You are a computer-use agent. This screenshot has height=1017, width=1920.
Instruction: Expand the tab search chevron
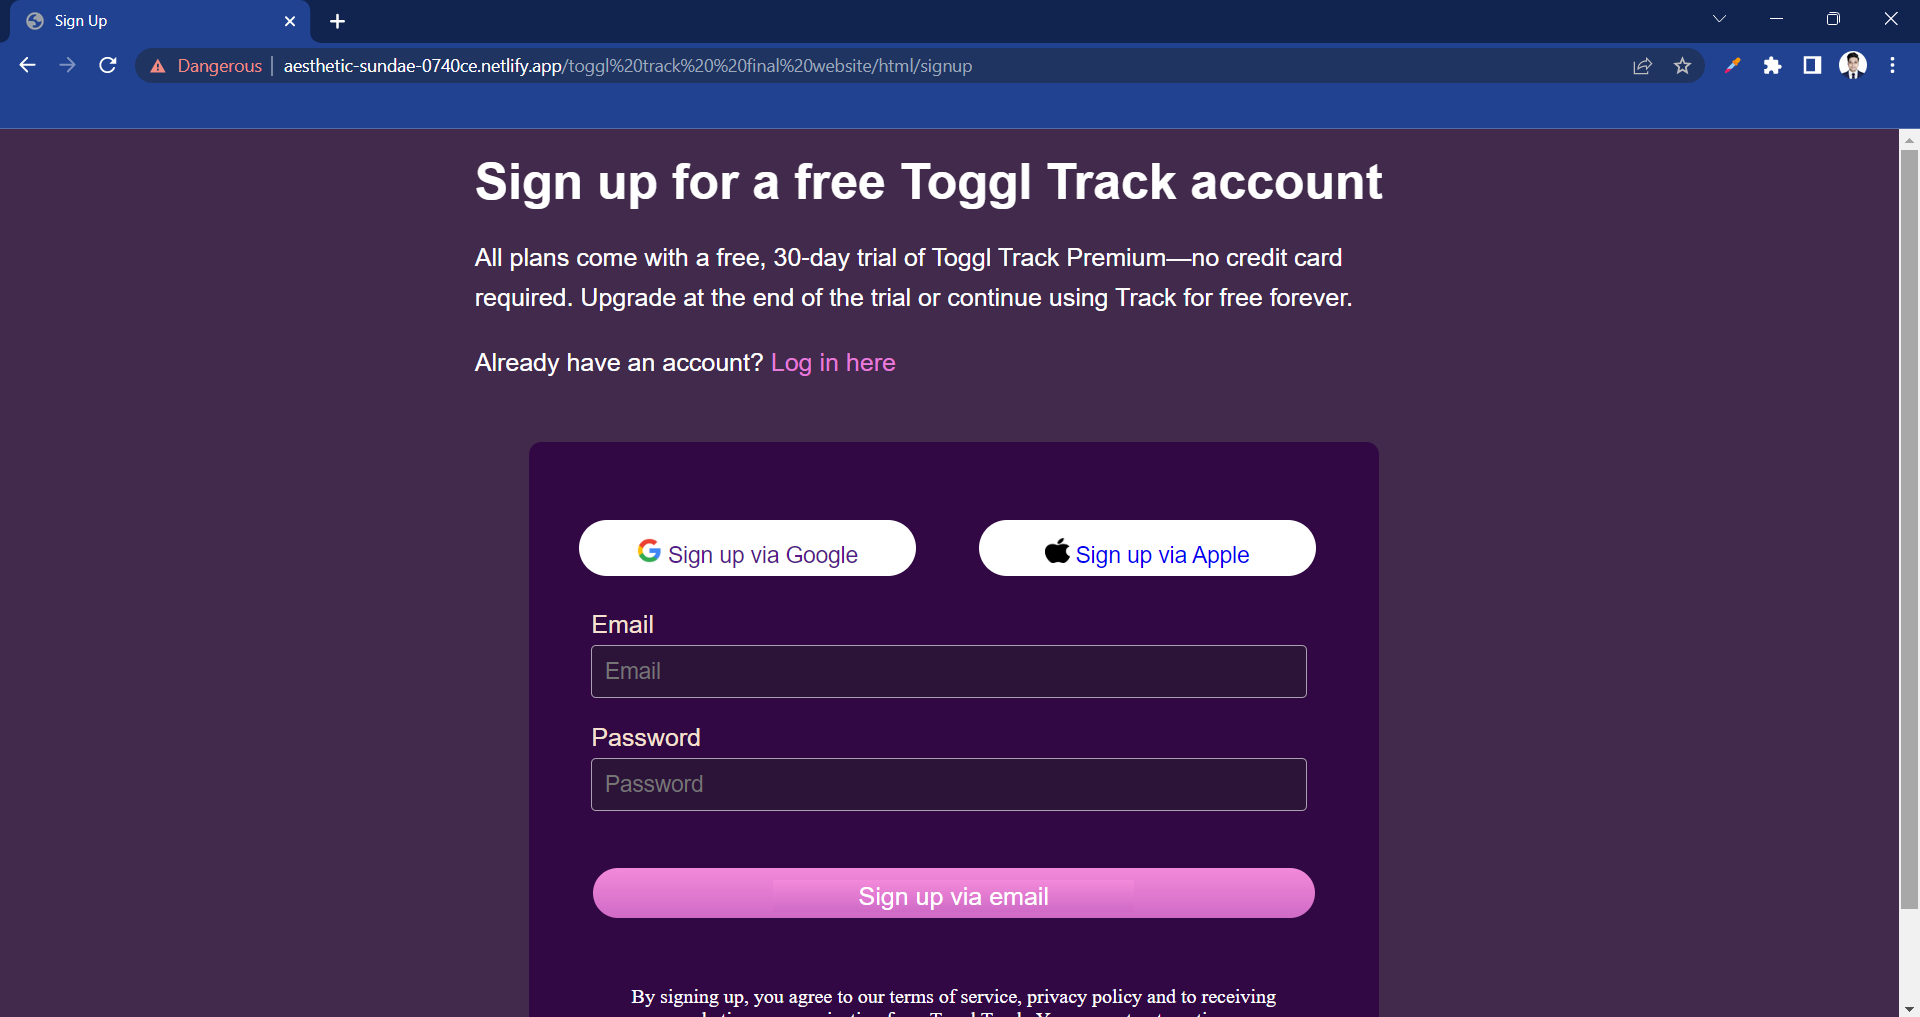tap(1719, 19)
